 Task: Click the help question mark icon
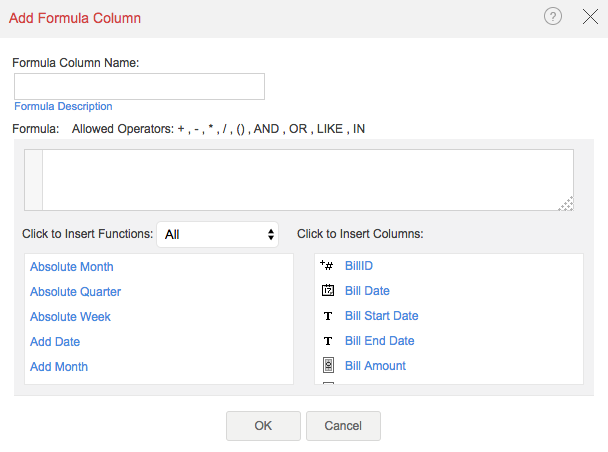[553, 17]
